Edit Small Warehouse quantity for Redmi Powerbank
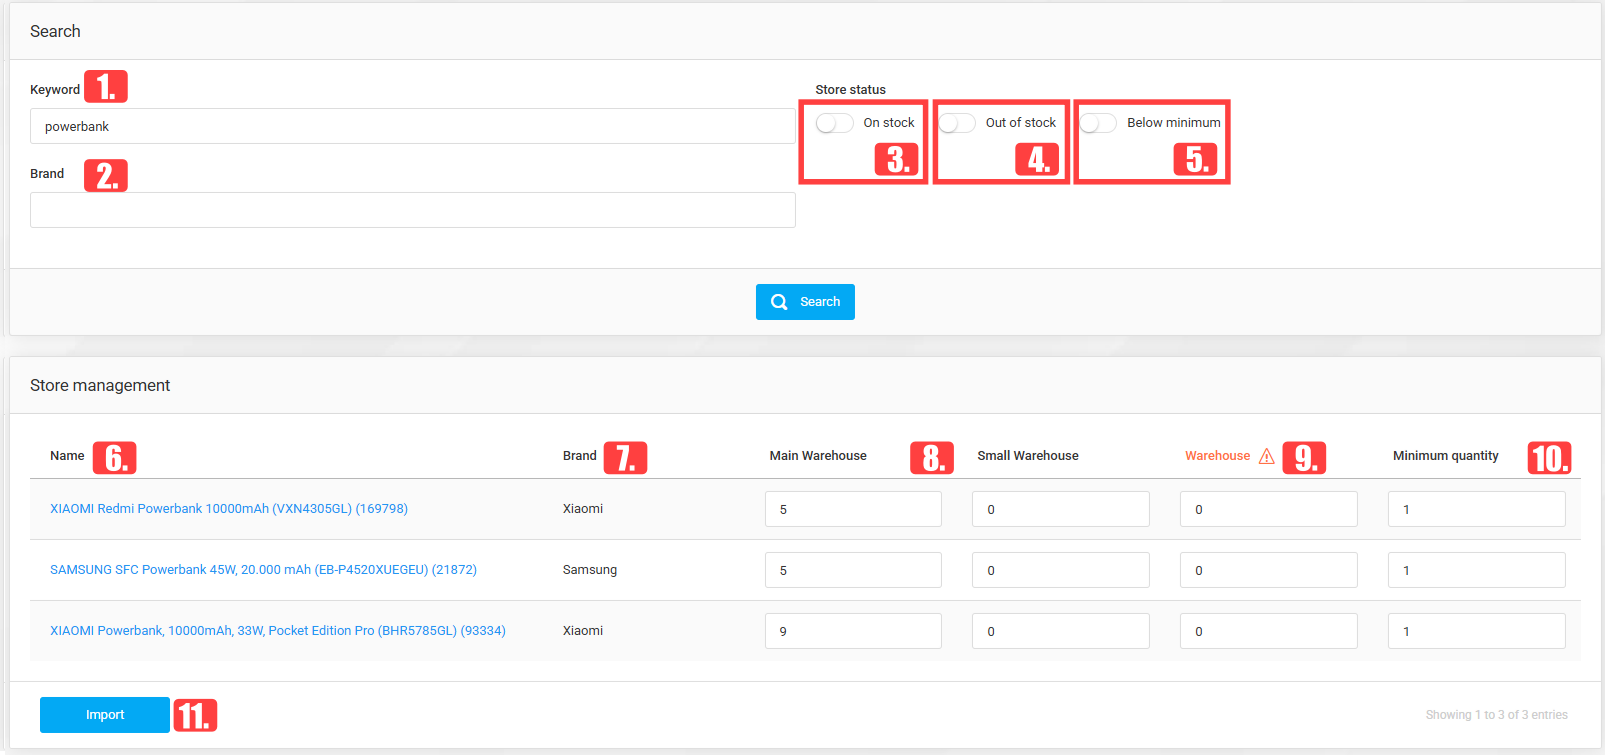The width and height of the screenshot is (1605, 755). coord(1060,509)
